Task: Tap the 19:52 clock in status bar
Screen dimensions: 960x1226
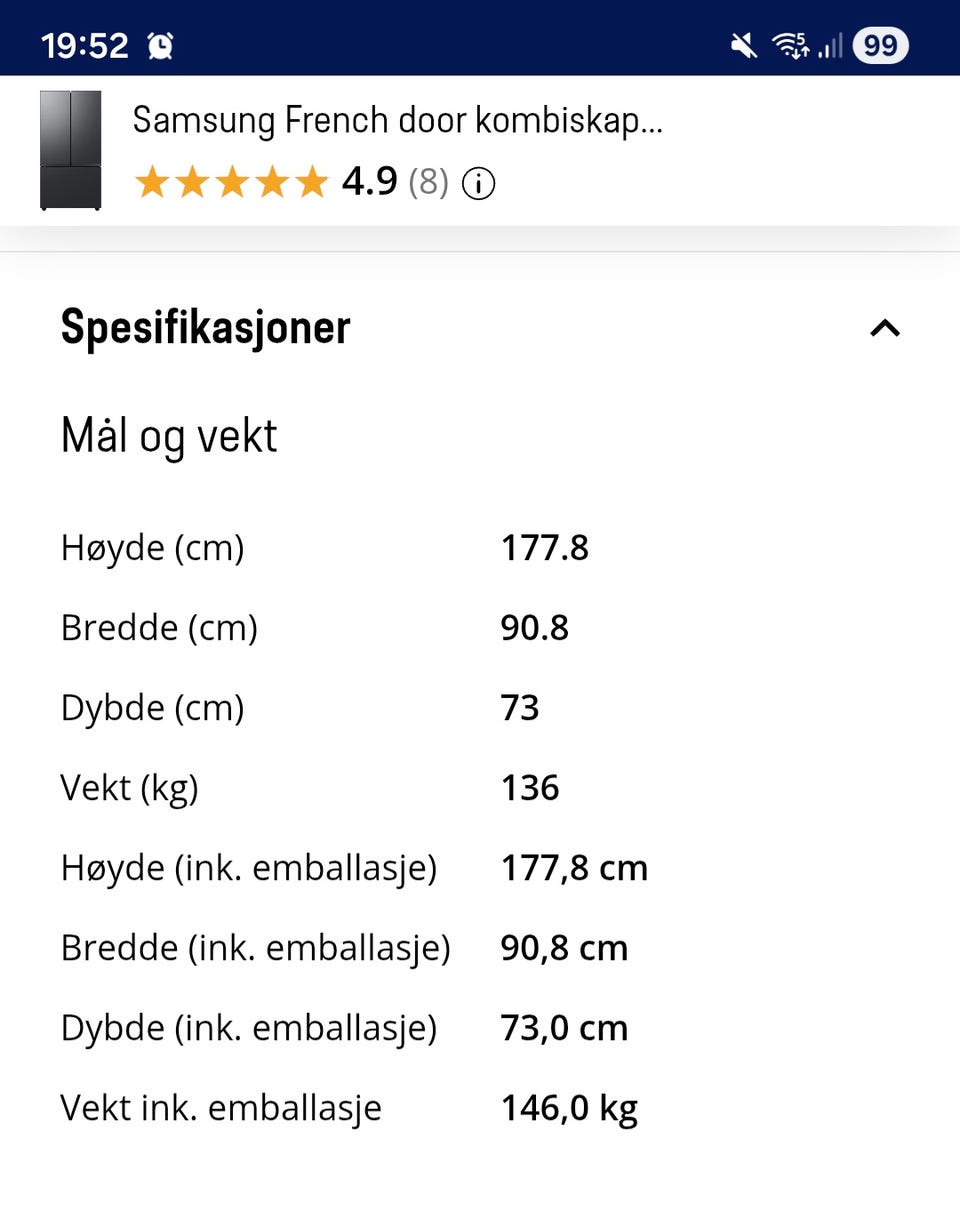Action: tap(85, 45)
